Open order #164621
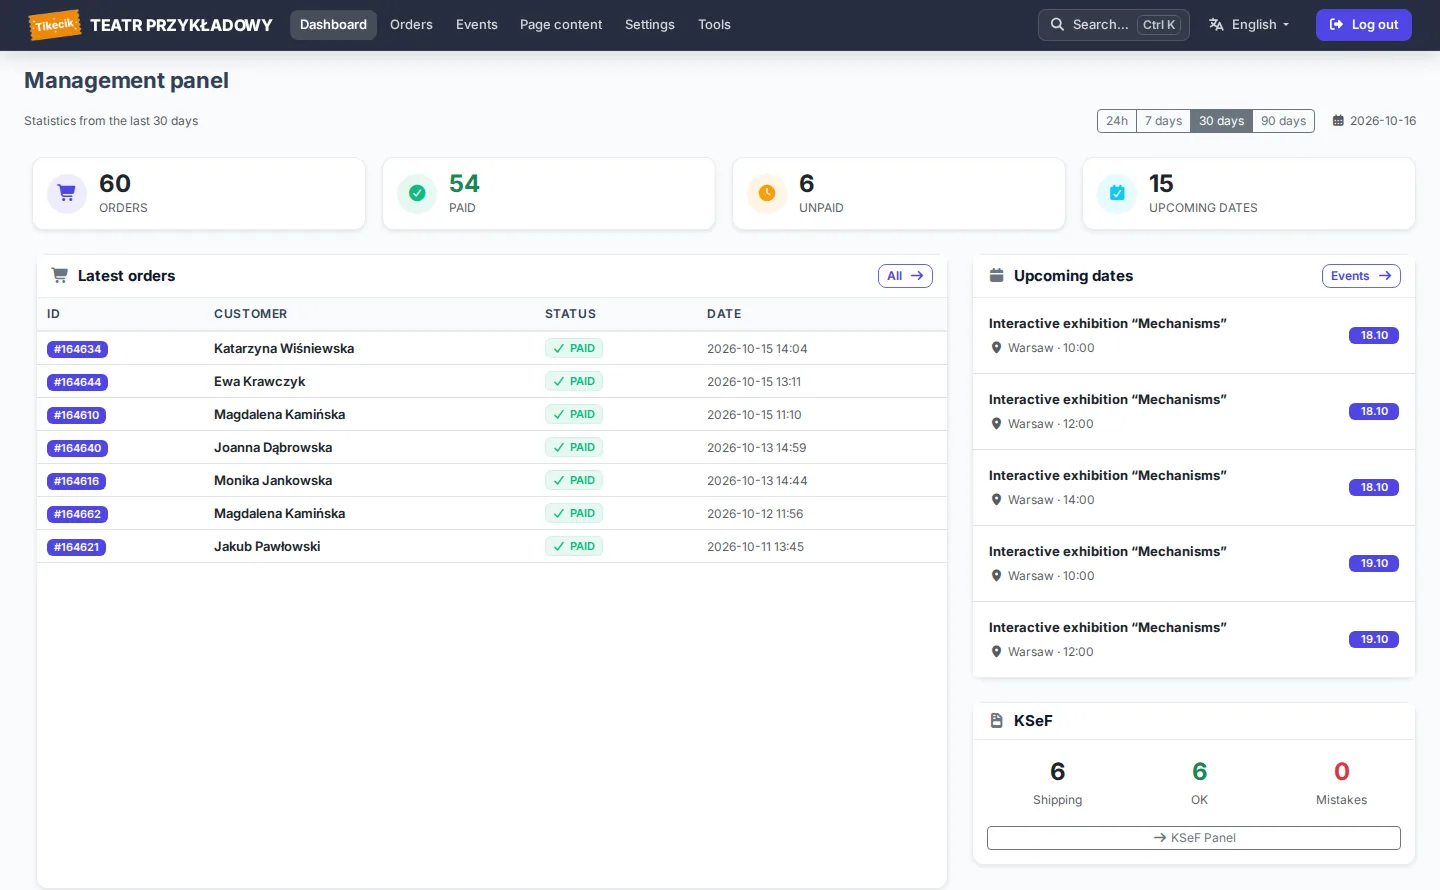 click(x=76, y=547)
